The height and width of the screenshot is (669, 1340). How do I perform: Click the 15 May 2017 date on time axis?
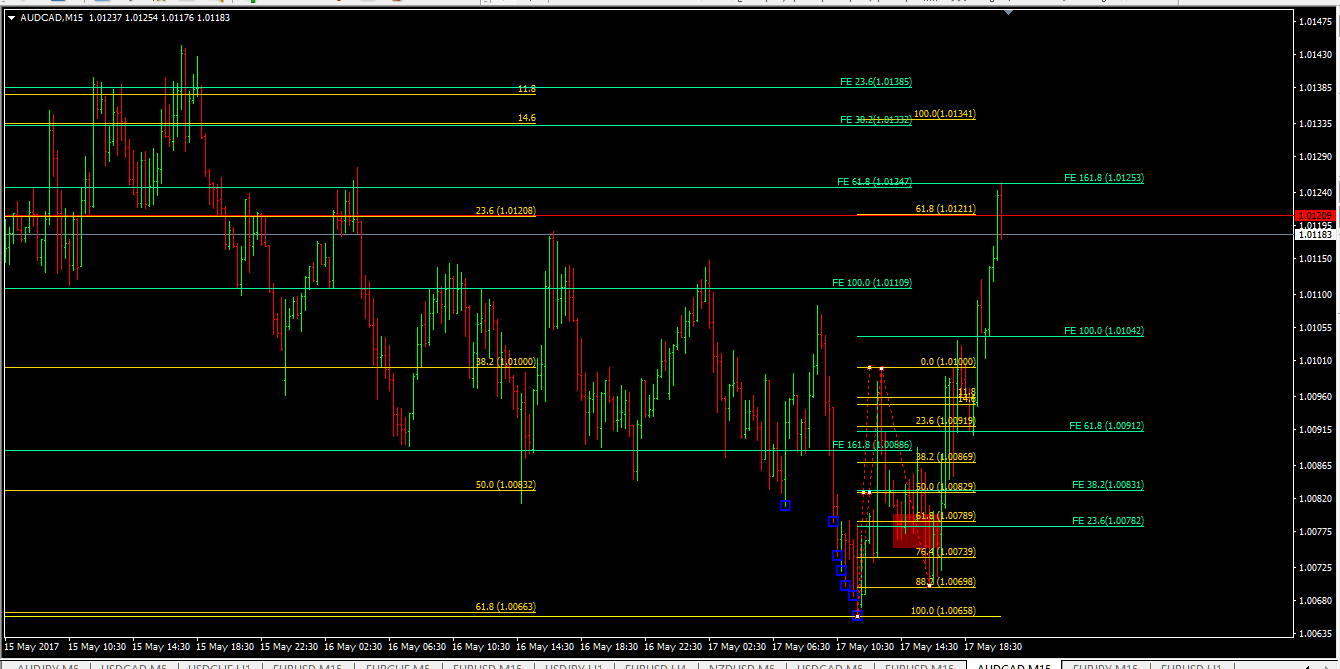[32, 646]
